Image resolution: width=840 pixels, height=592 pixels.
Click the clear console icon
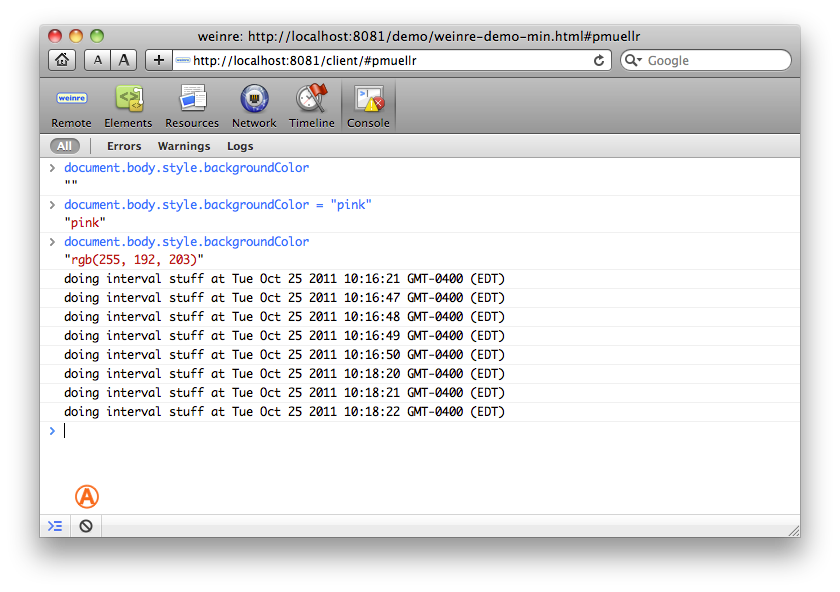click(x=86, y=526)
